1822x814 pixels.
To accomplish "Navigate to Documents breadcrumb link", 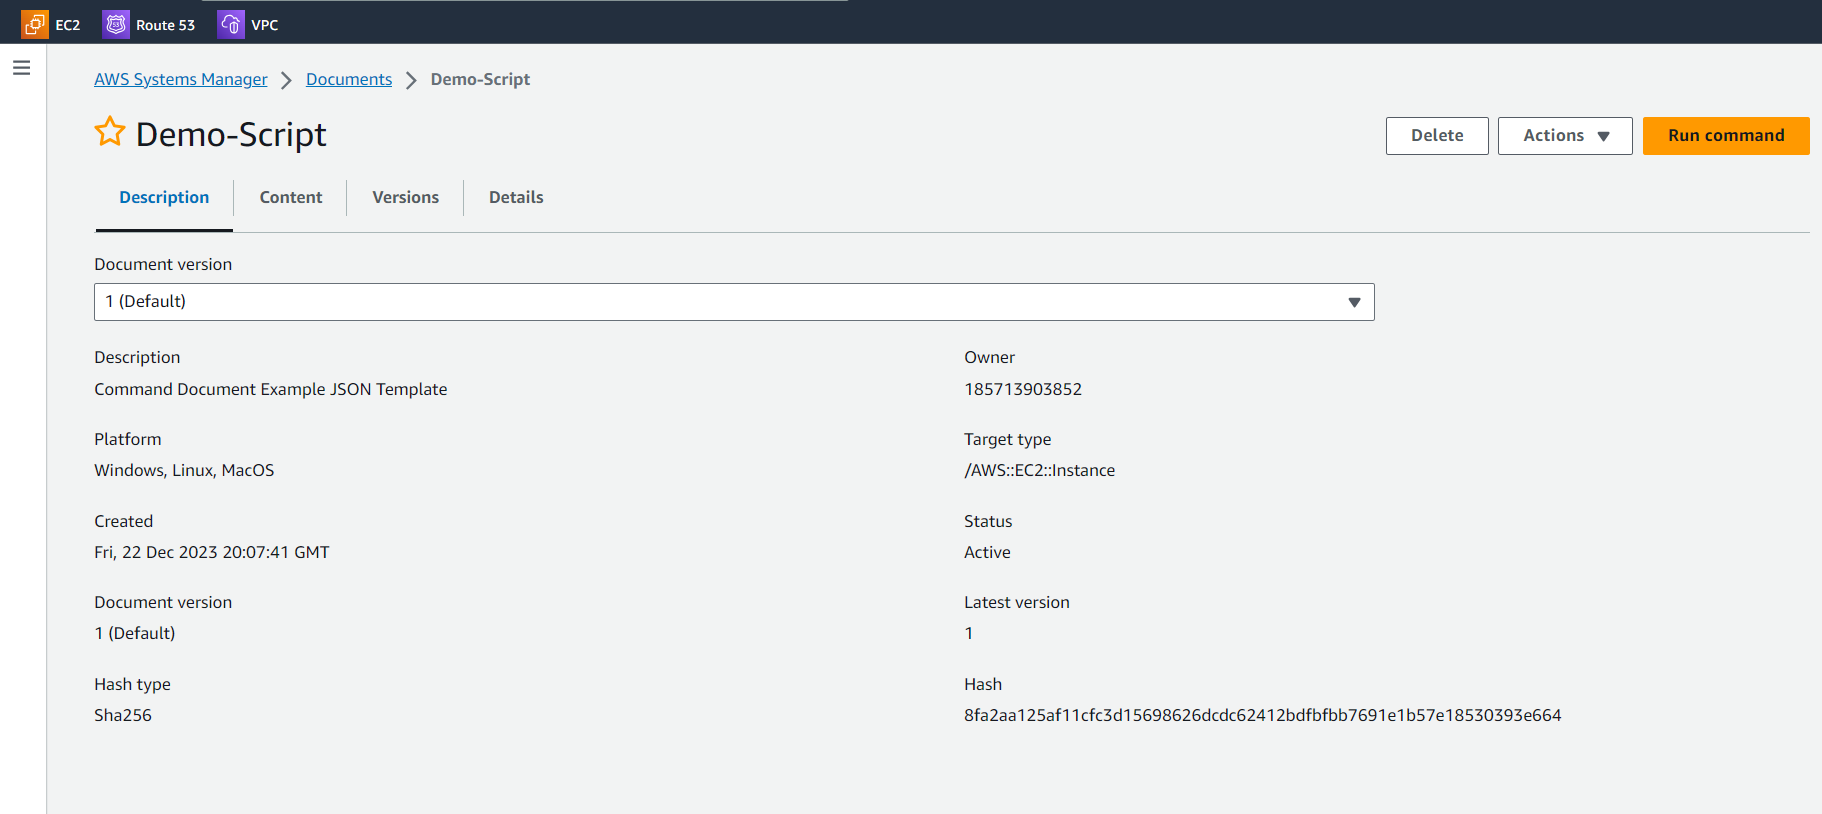I will 349,80.
